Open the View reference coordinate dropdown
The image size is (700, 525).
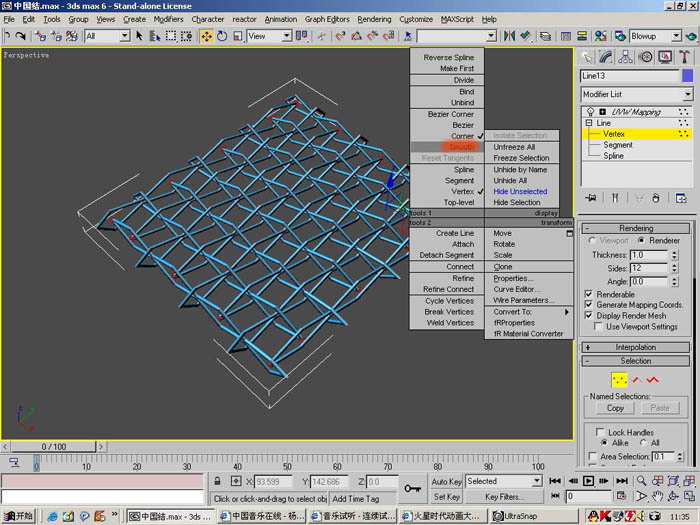[x=269, y=36]
